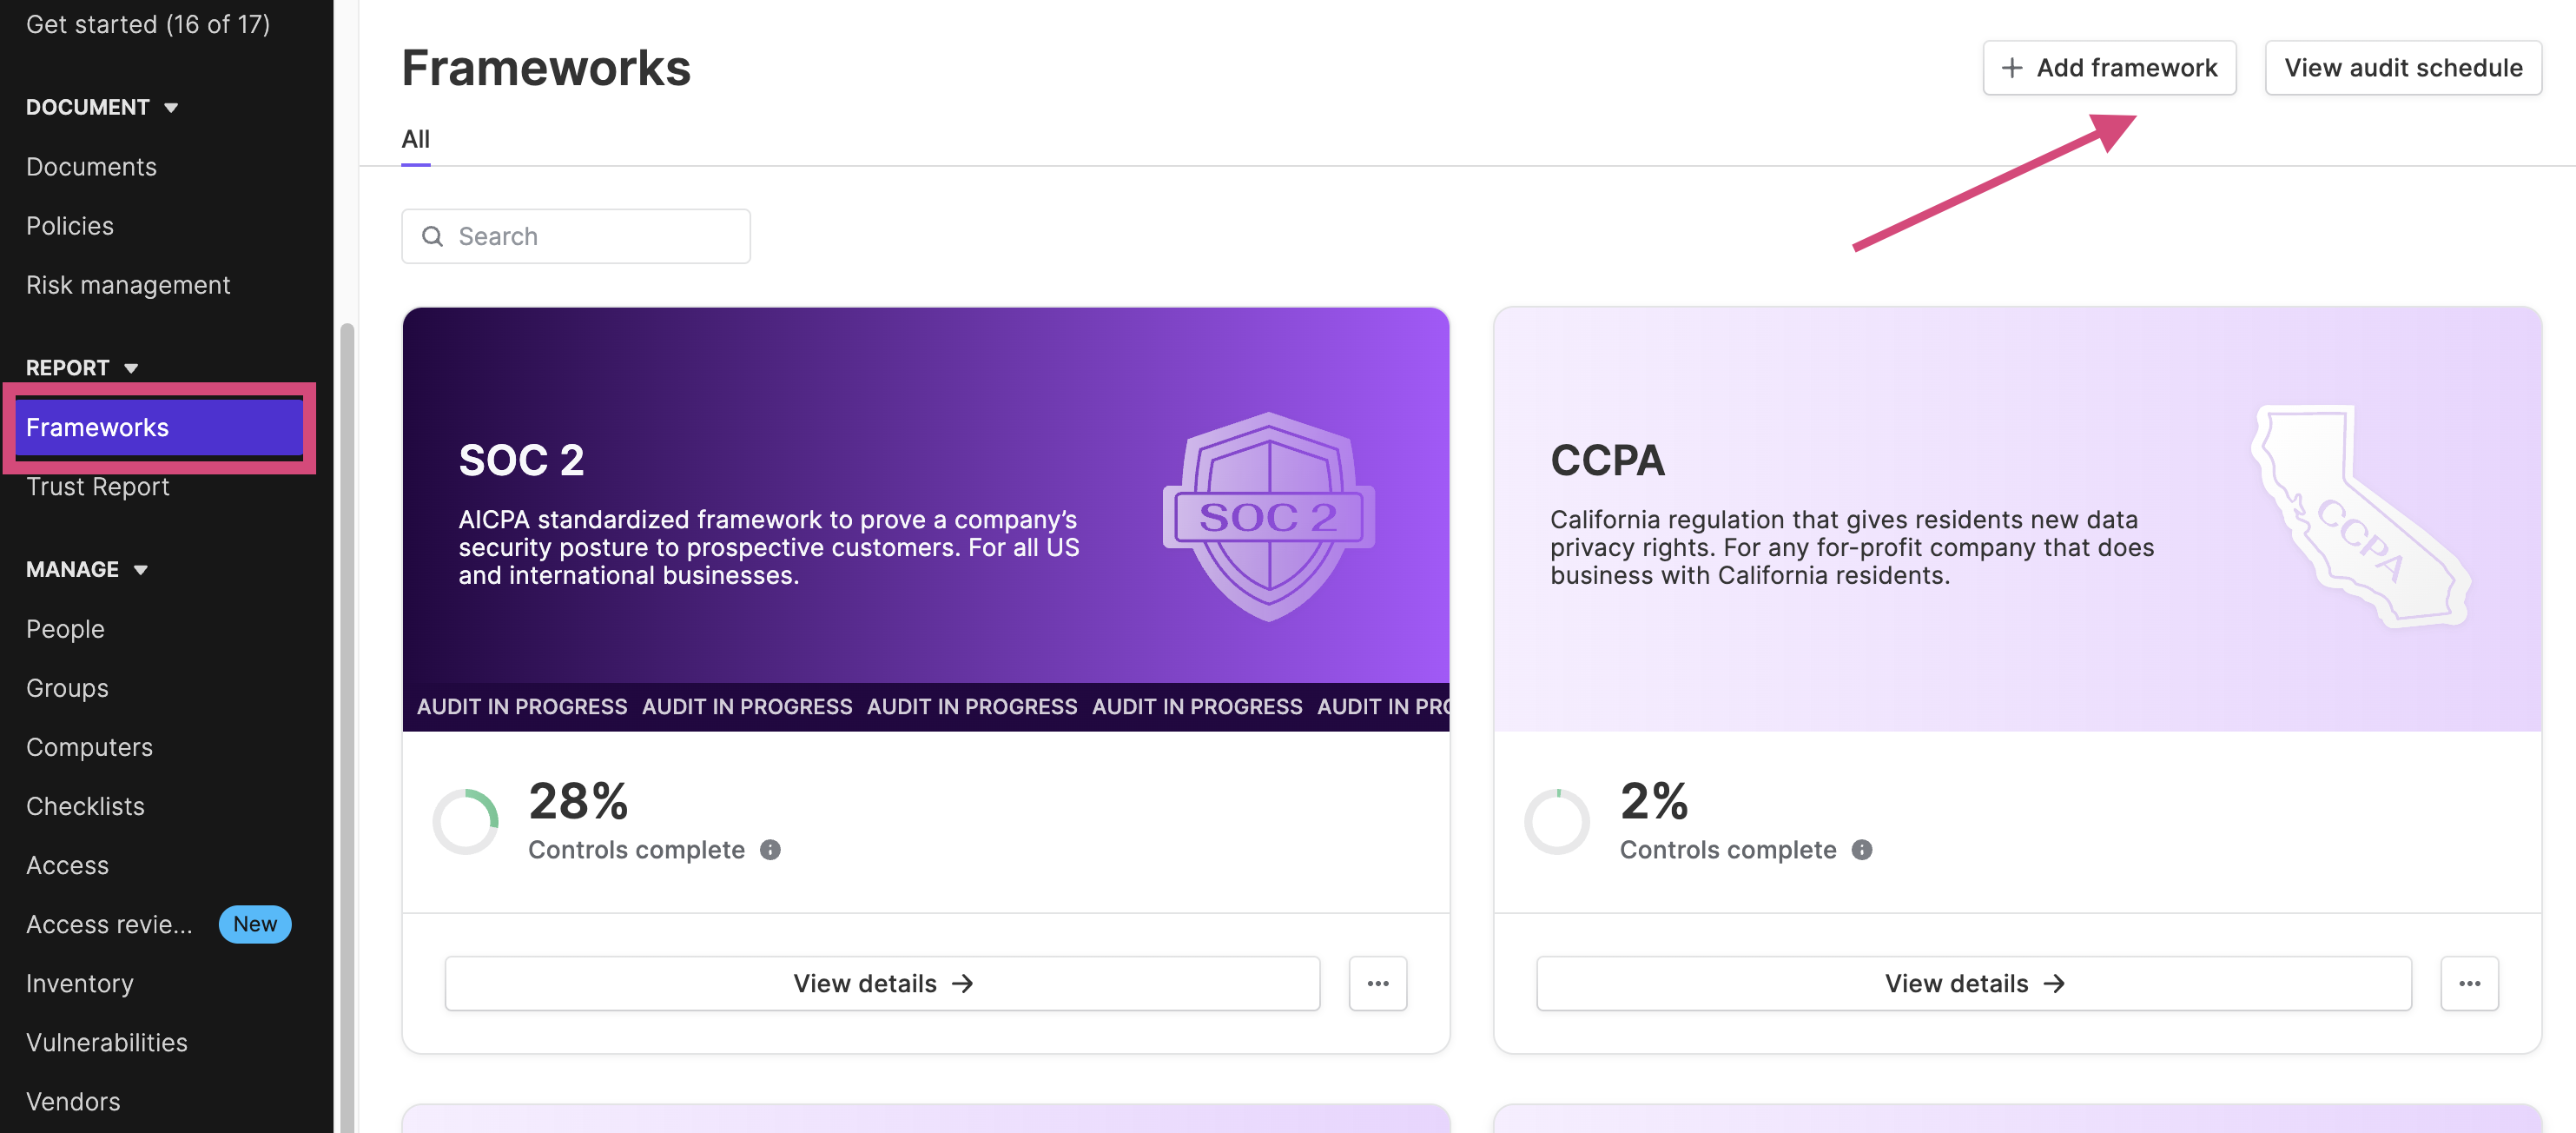The height and width of the screenshot is (1133, 2576).
Task: Click the CCPA California map icon
Action: (x=2361, y=516)
